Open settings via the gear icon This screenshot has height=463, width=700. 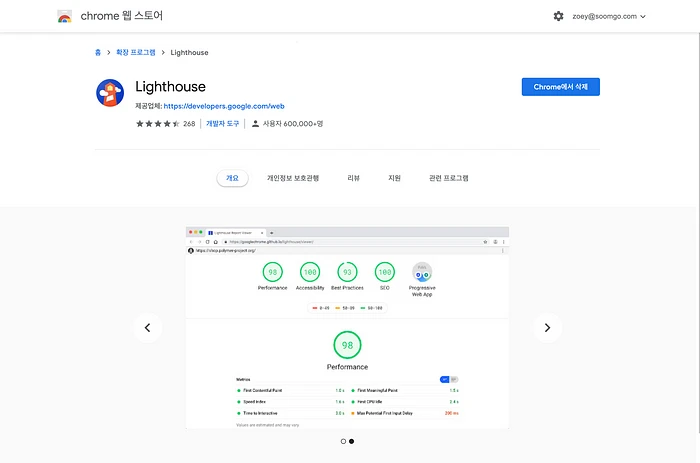pos(559,16)
